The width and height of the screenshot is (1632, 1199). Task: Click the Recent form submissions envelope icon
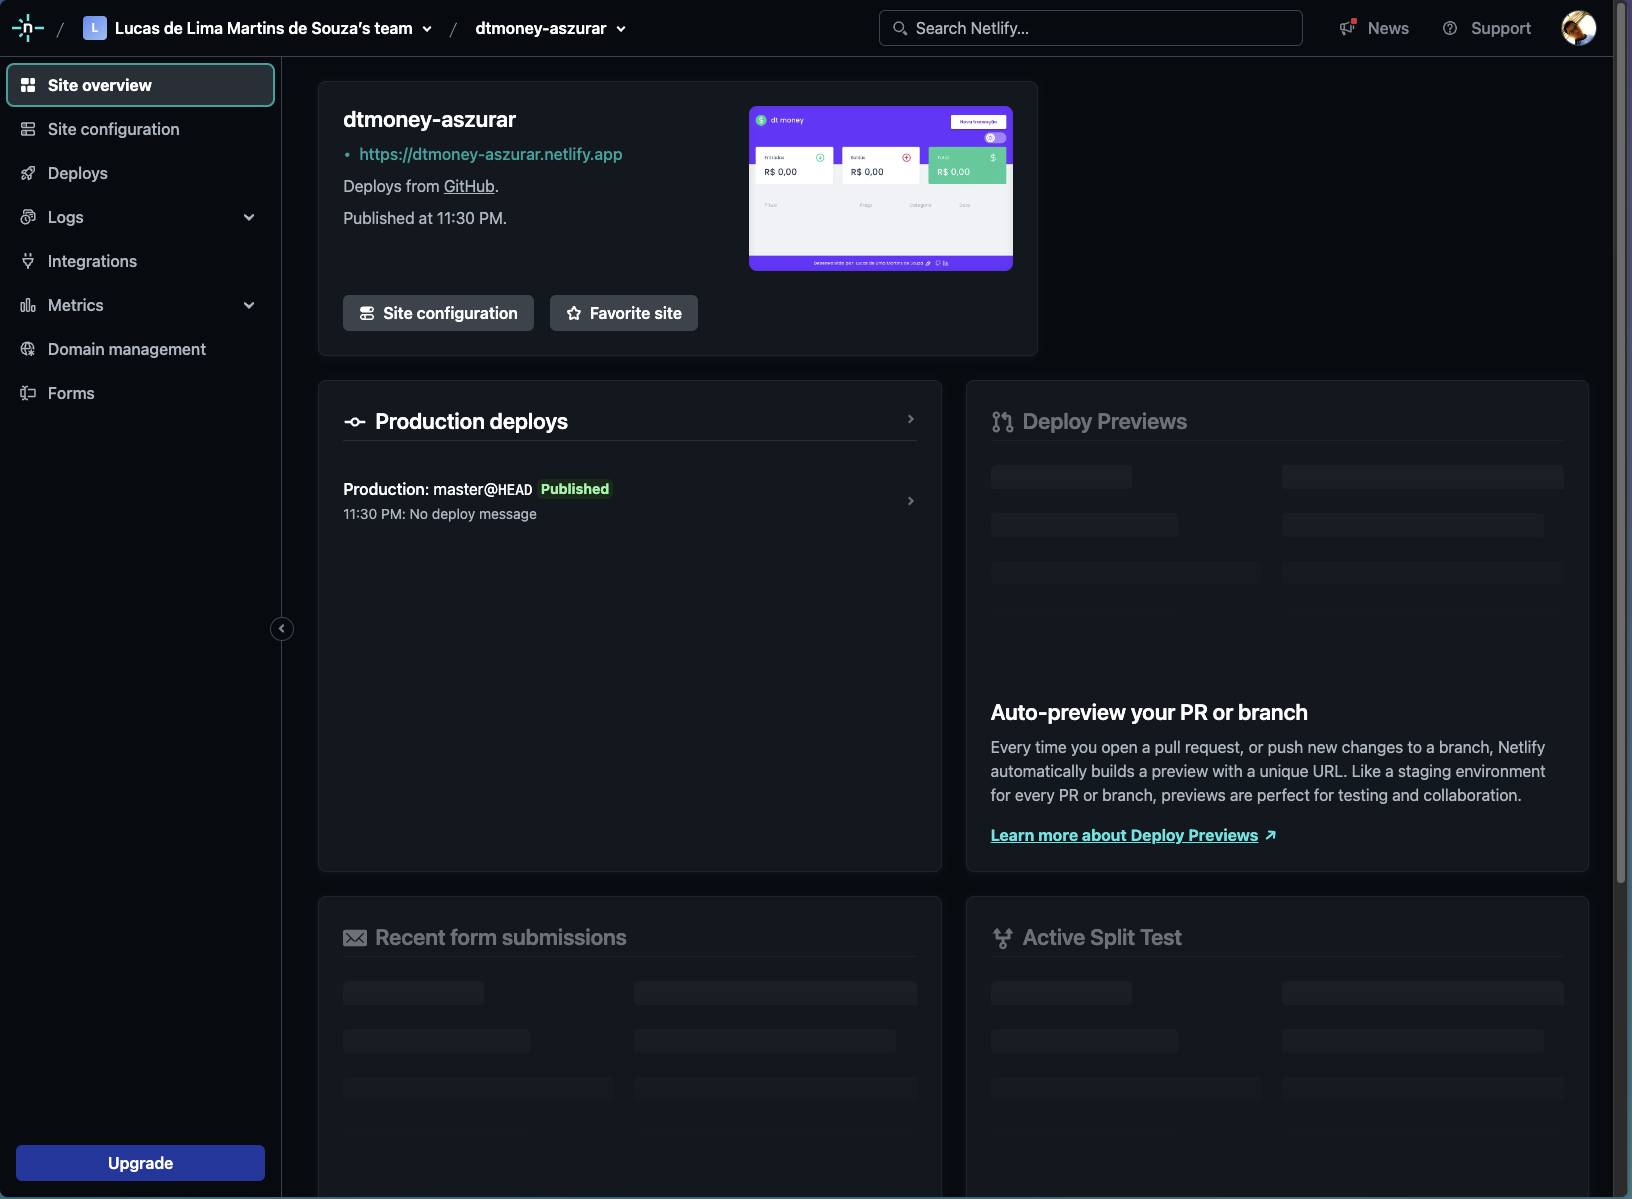point(355,938)
